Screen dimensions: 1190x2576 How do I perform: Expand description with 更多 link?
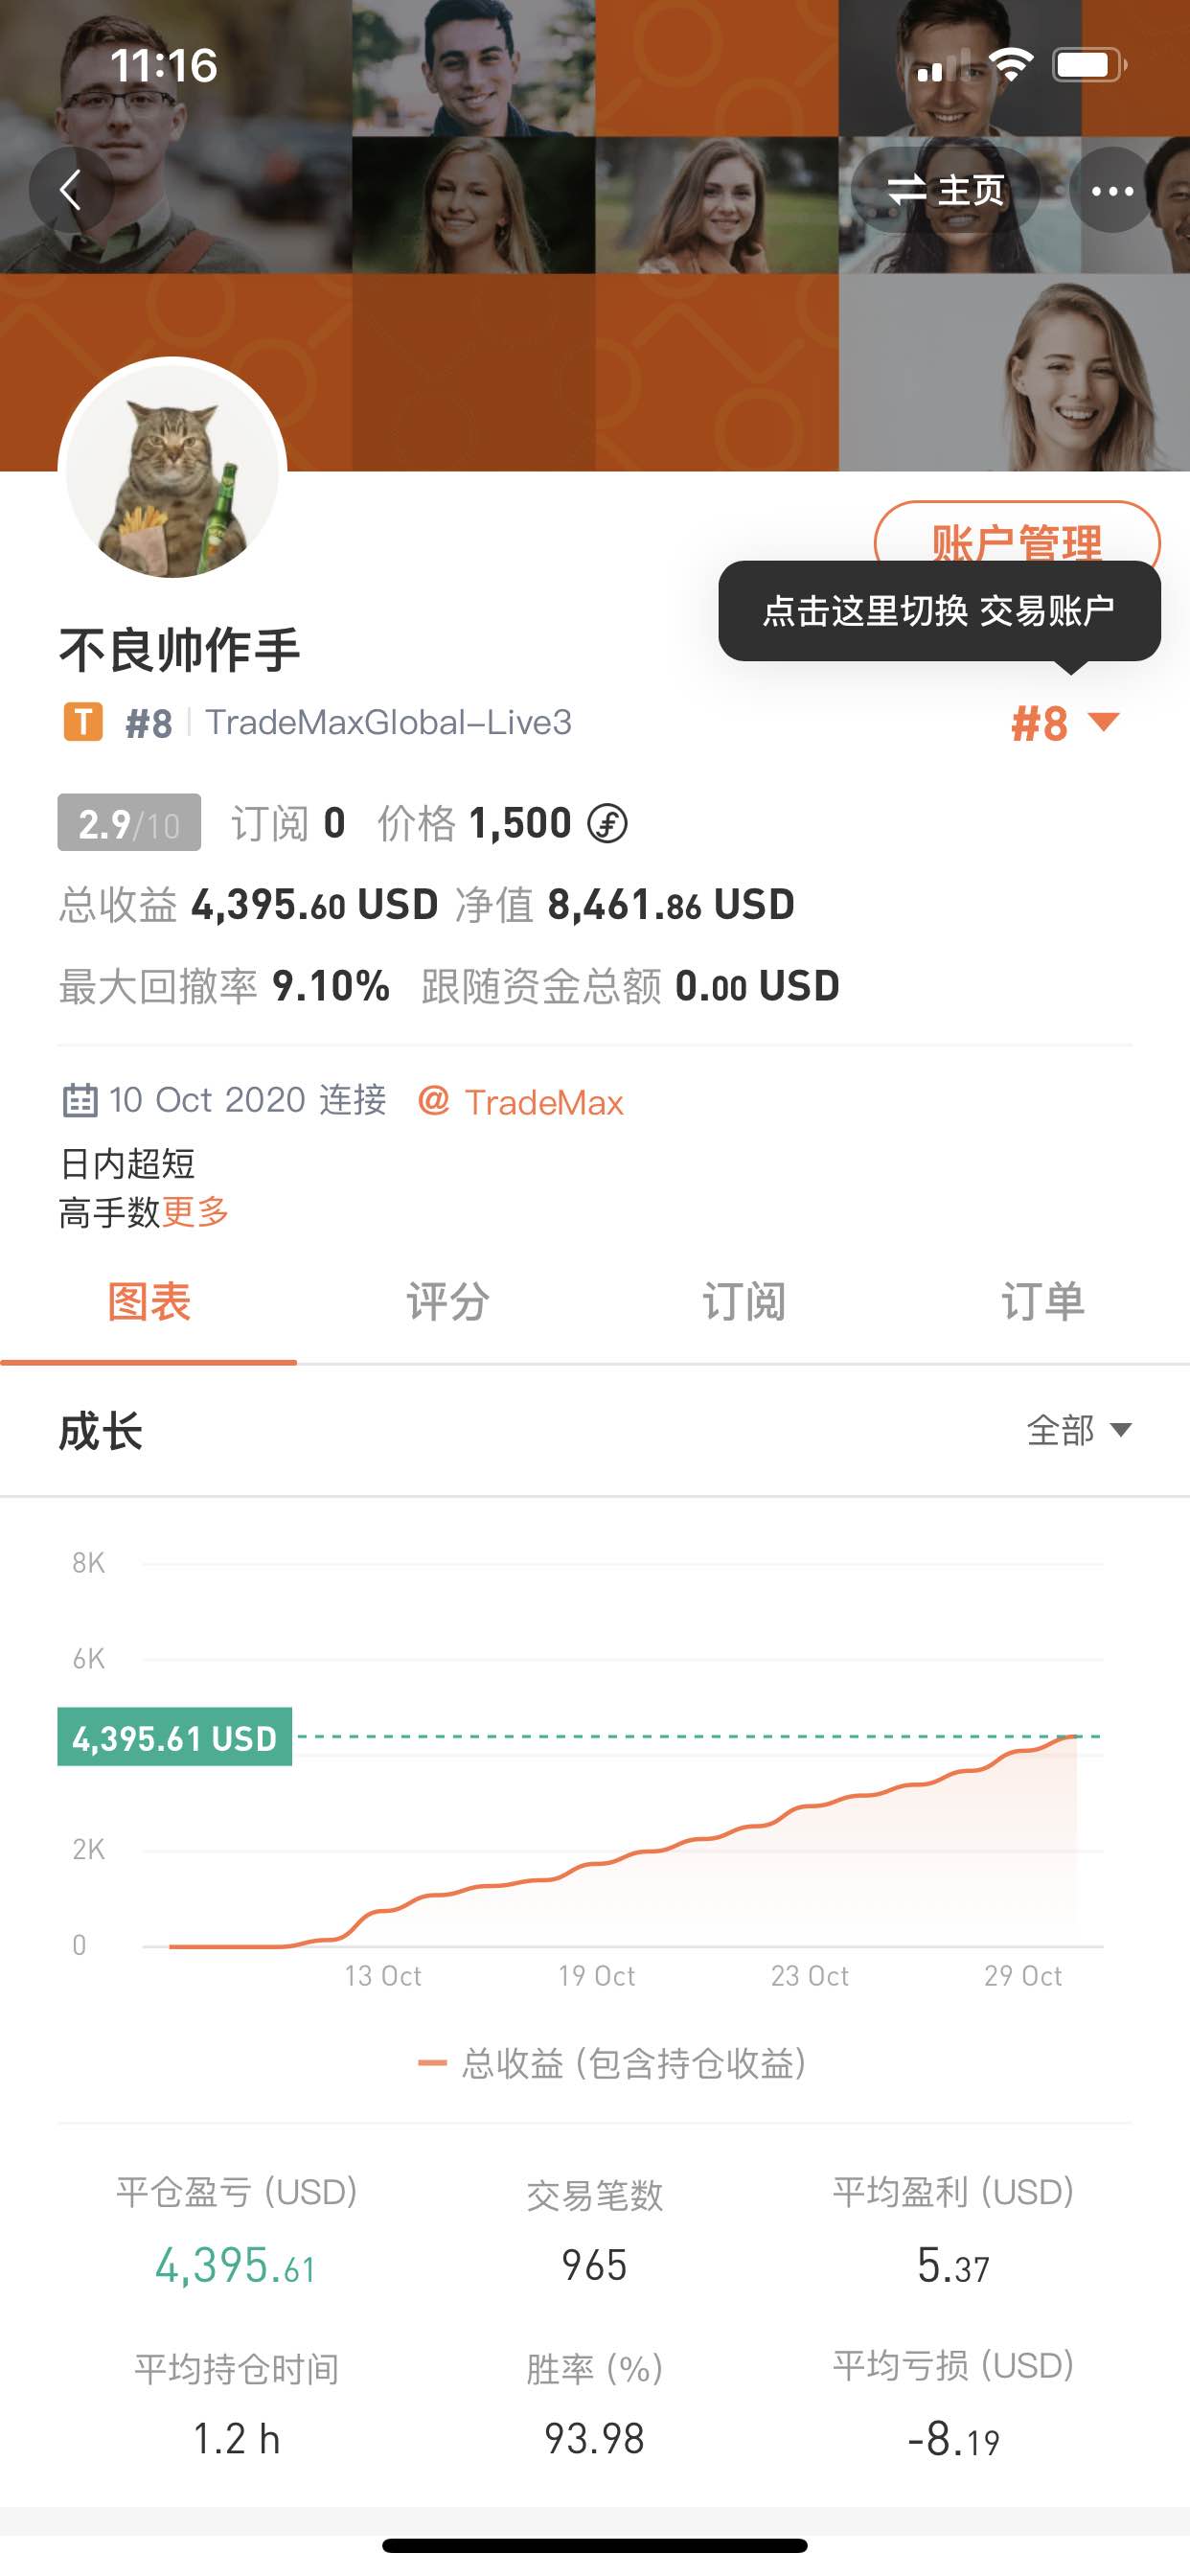[195, 1213]
